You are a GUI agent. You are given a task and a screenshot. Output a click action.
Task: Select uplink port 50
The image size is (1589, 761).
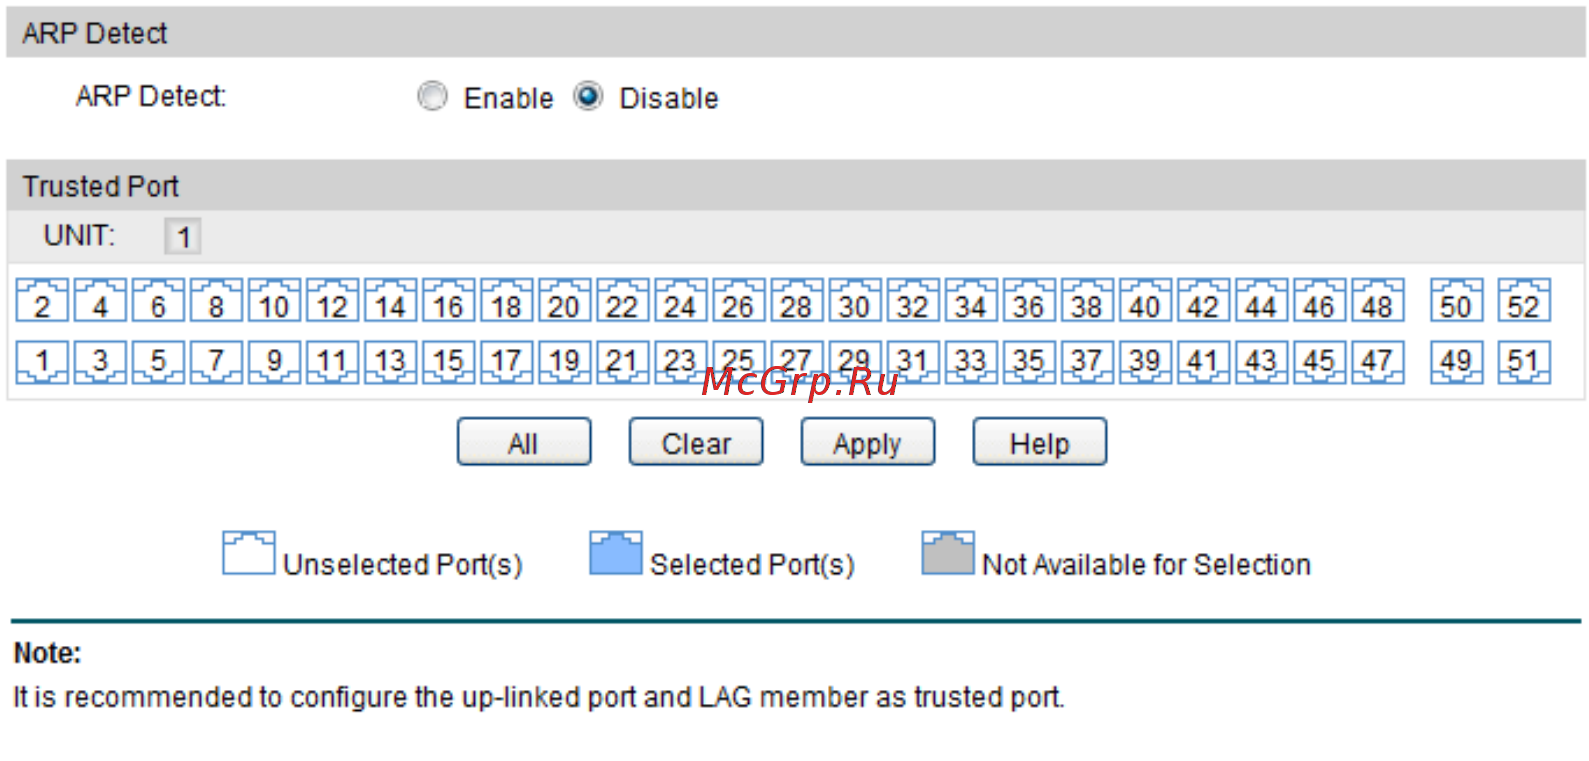tap(1456, 301)
